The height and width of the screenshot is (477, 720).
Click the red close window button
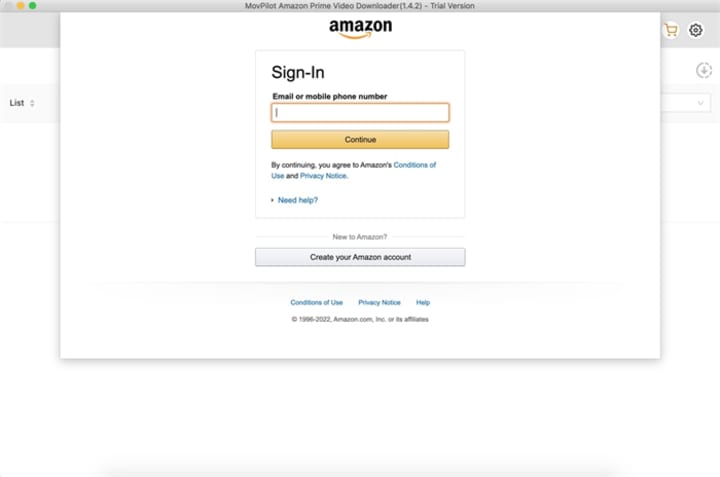pyautogui.click(x=9, y=6)
